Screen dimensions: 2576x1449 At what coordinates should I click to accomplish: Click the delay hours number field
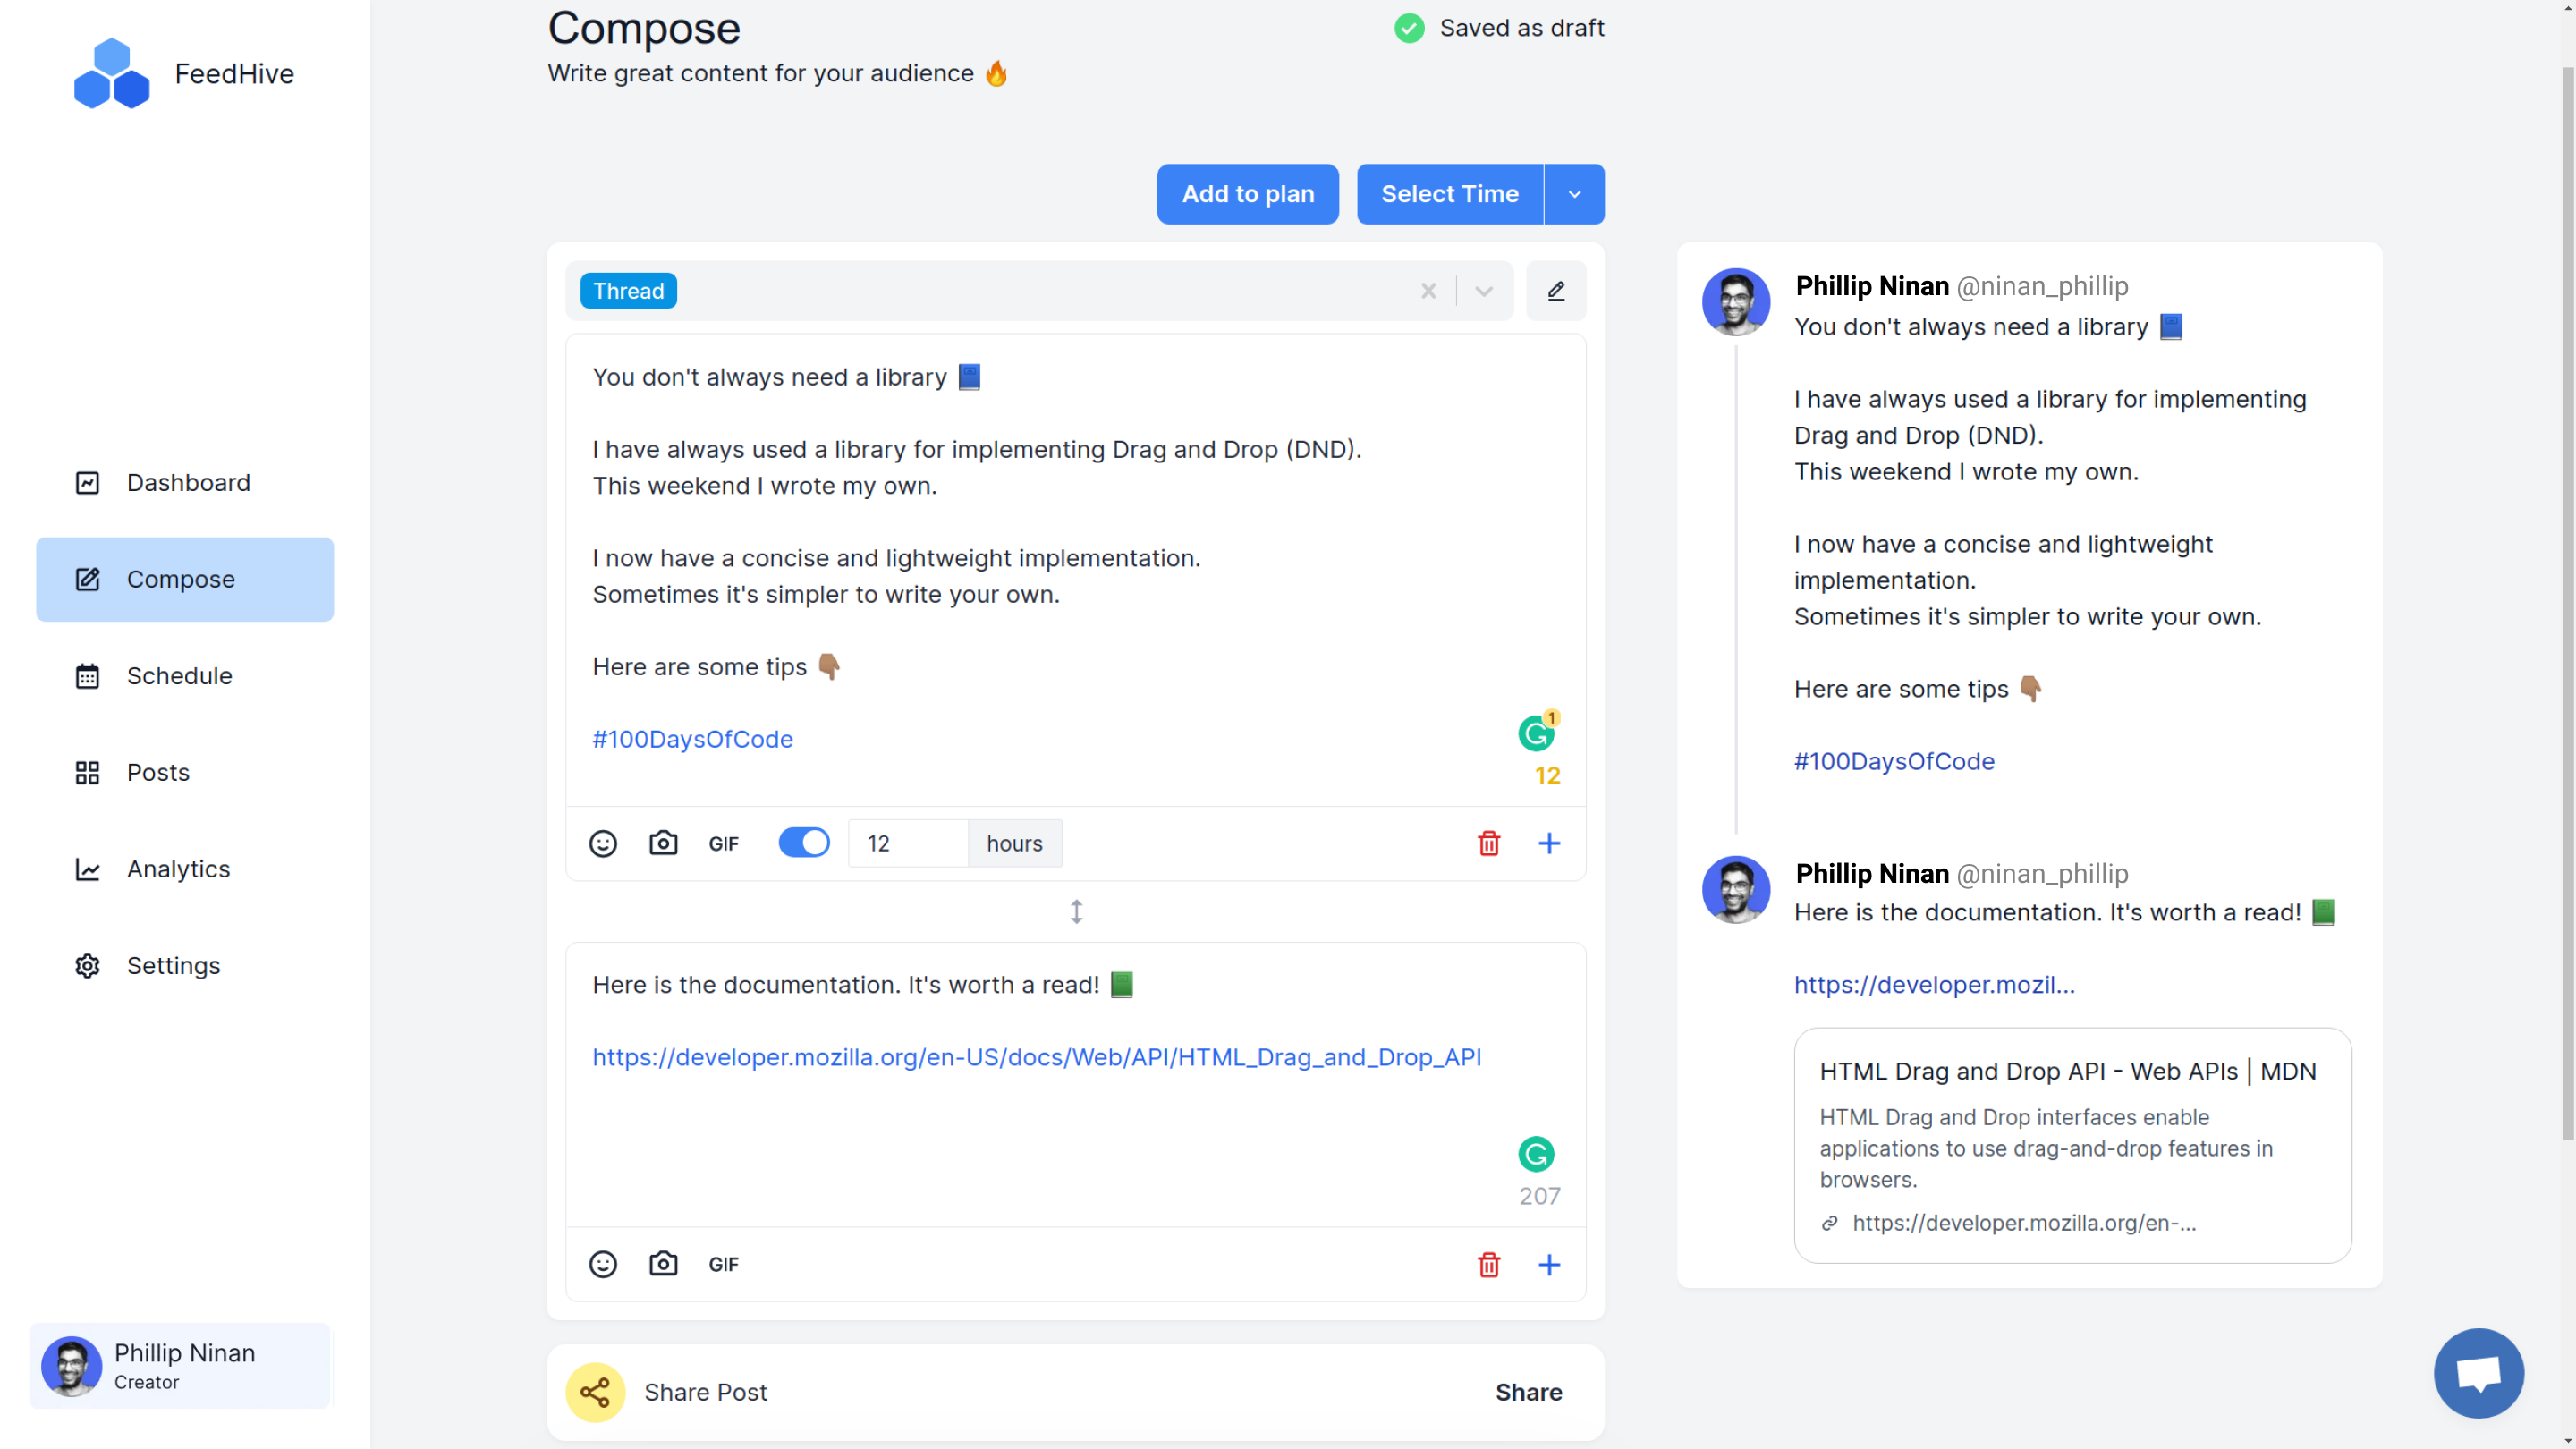click(x=908, y=844)
